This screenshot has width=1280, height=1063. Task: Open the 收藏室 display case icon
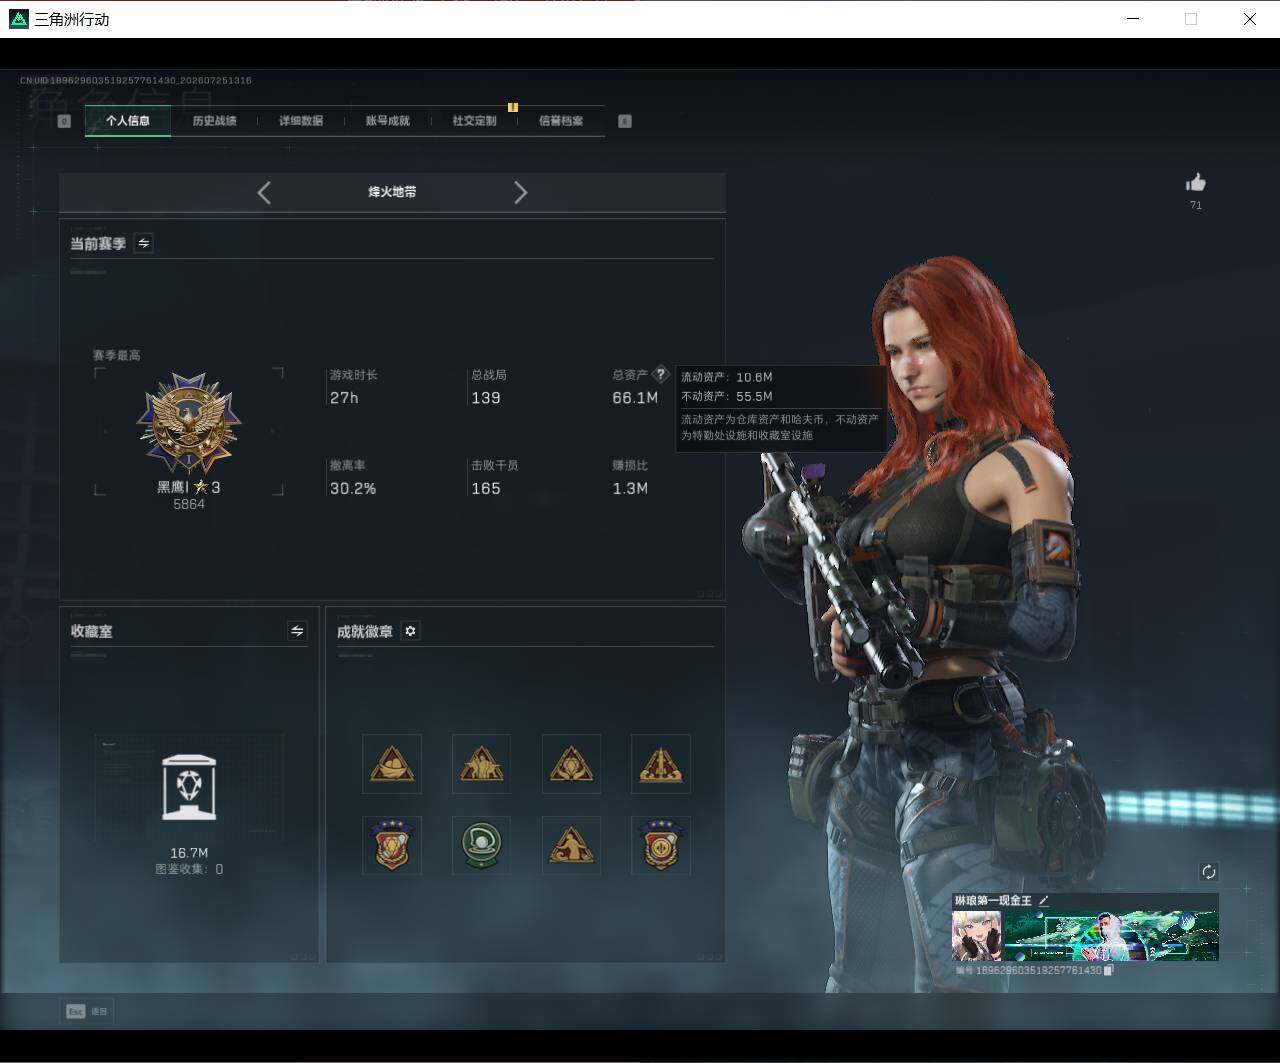click(x=189, y=788)
